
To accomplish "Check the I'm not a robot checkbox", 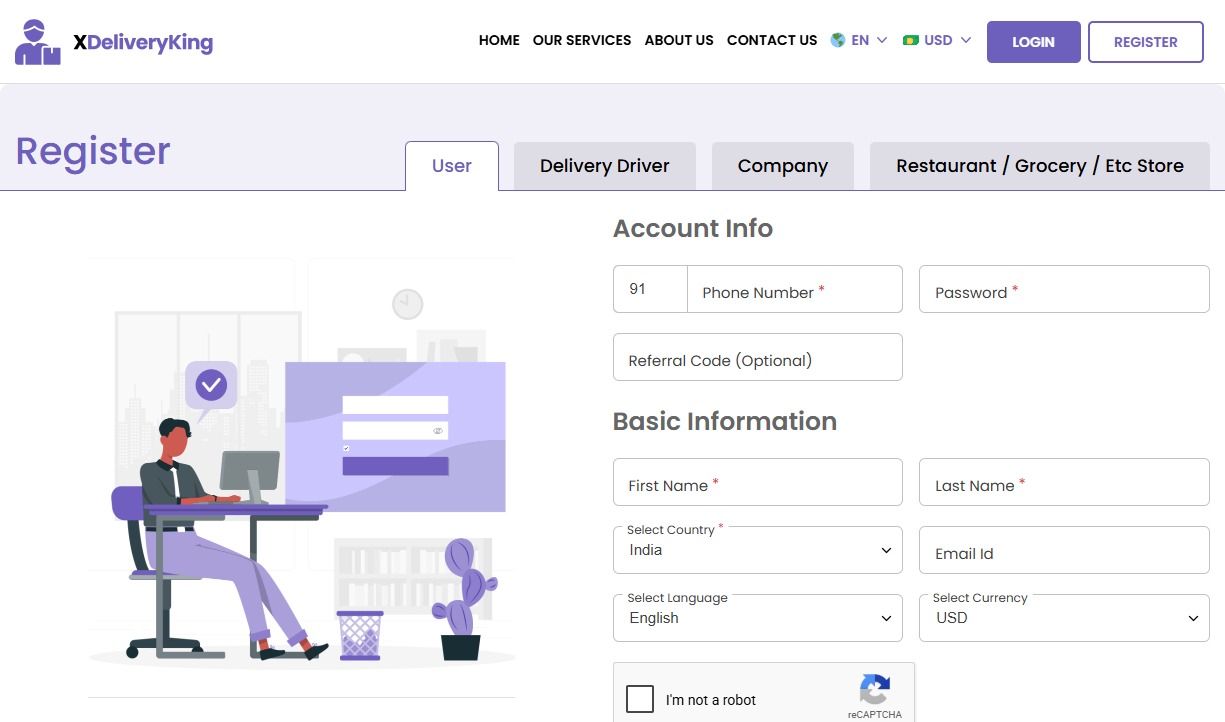I will click(640, 699).
